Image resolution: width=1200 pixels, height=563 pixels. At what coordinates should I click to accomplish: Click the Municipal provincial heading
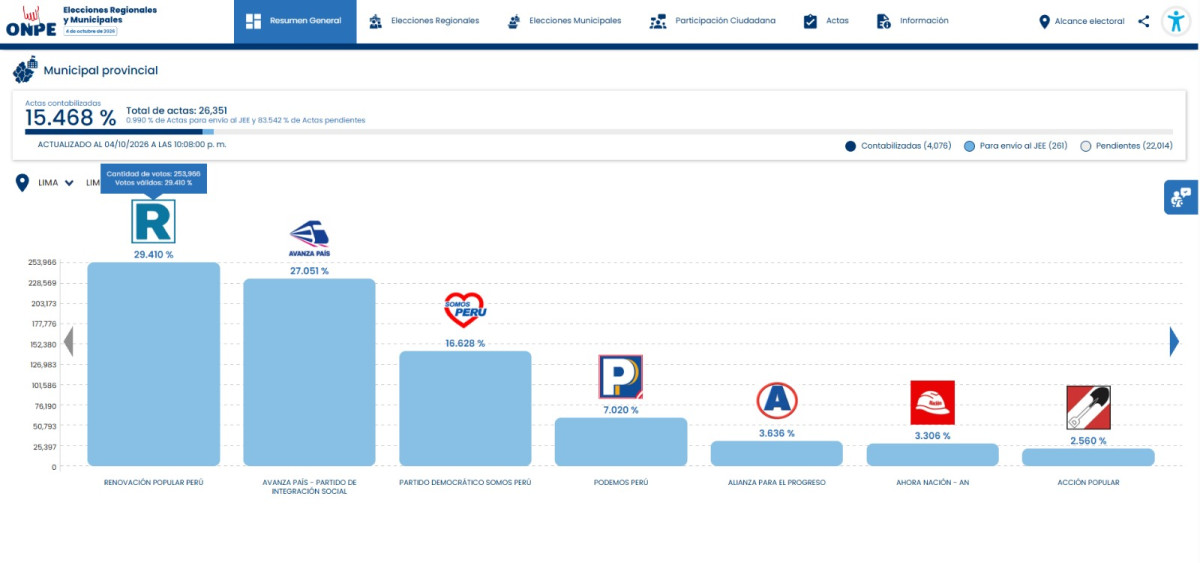pos(100,71)
